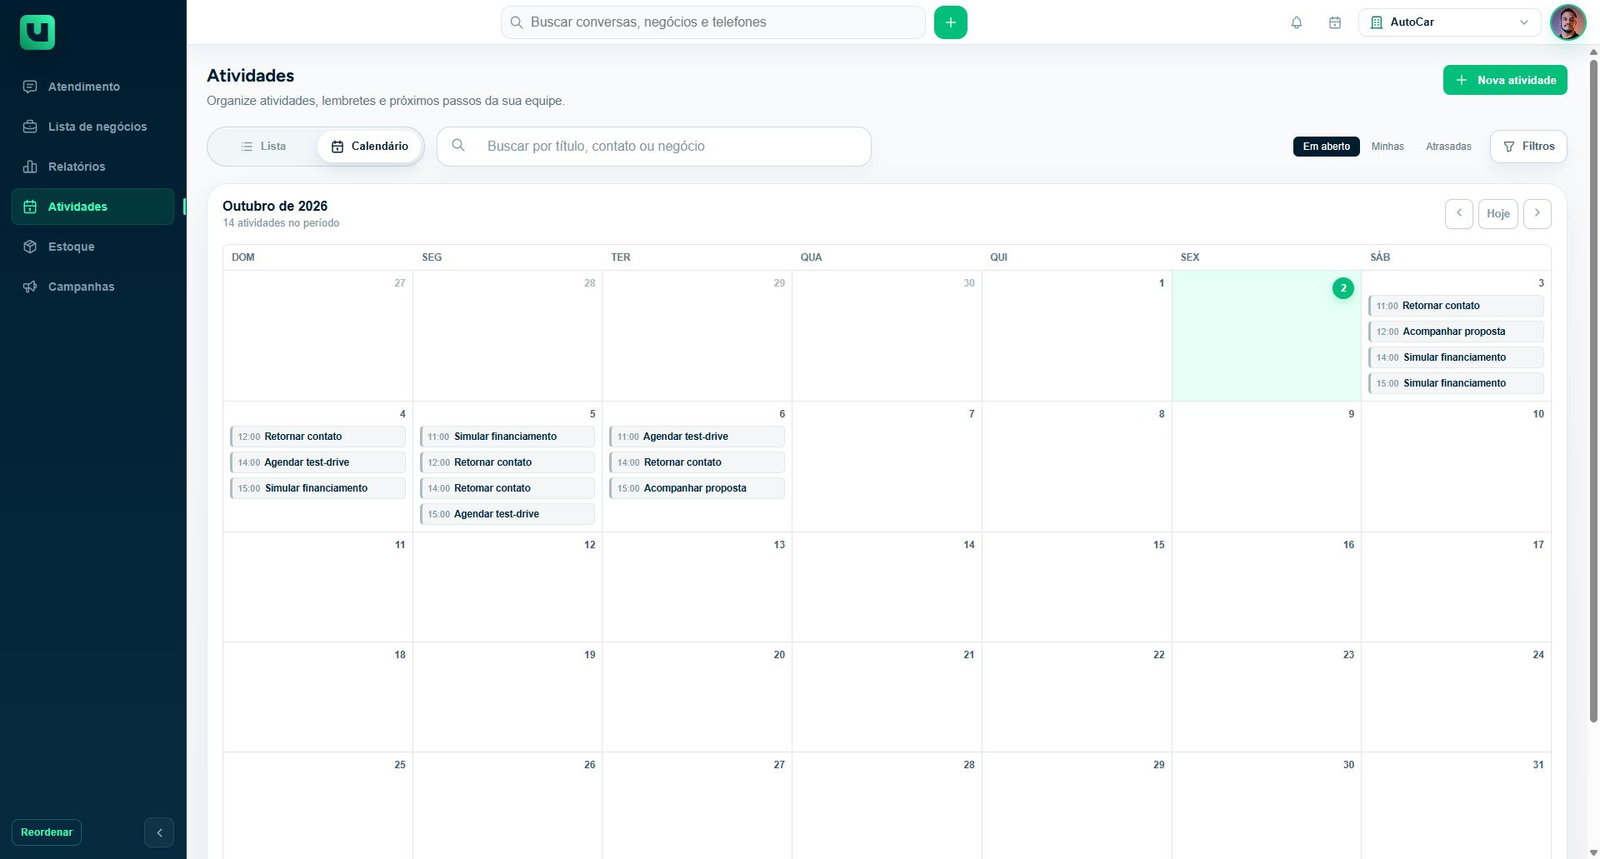Select the Atrasadas filter
Screen dimensions: 1600x859
click(x=1448, y=146)
